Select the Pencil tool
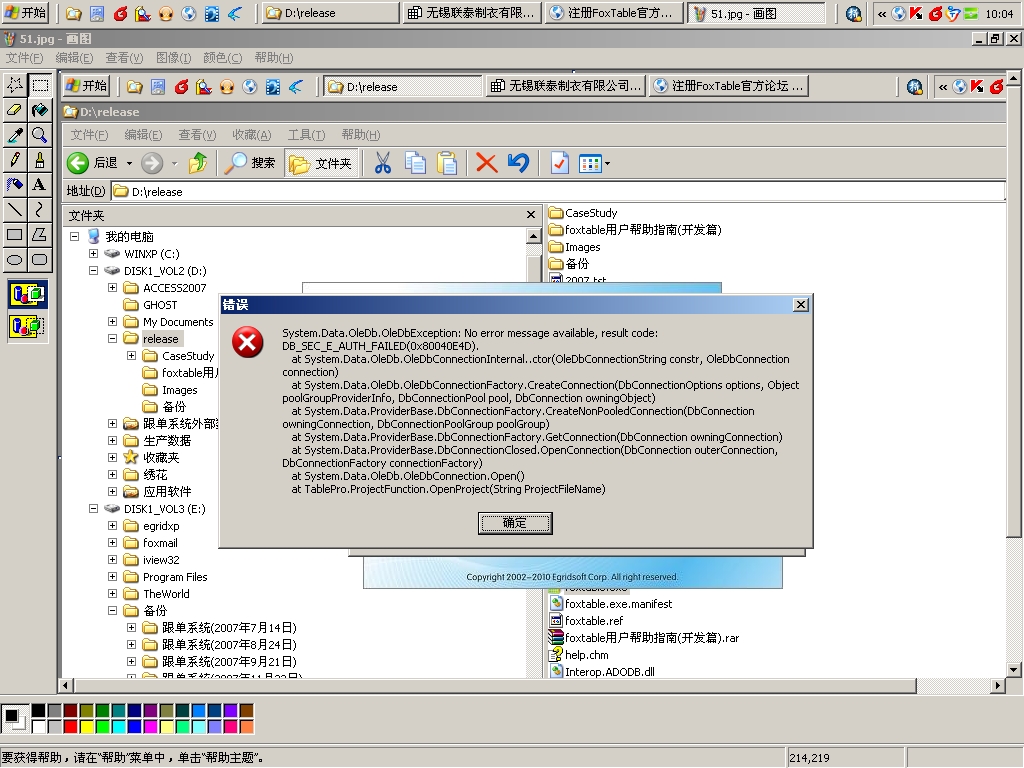This screenshot has width=1024, height=768. click(x=15, y=159)
